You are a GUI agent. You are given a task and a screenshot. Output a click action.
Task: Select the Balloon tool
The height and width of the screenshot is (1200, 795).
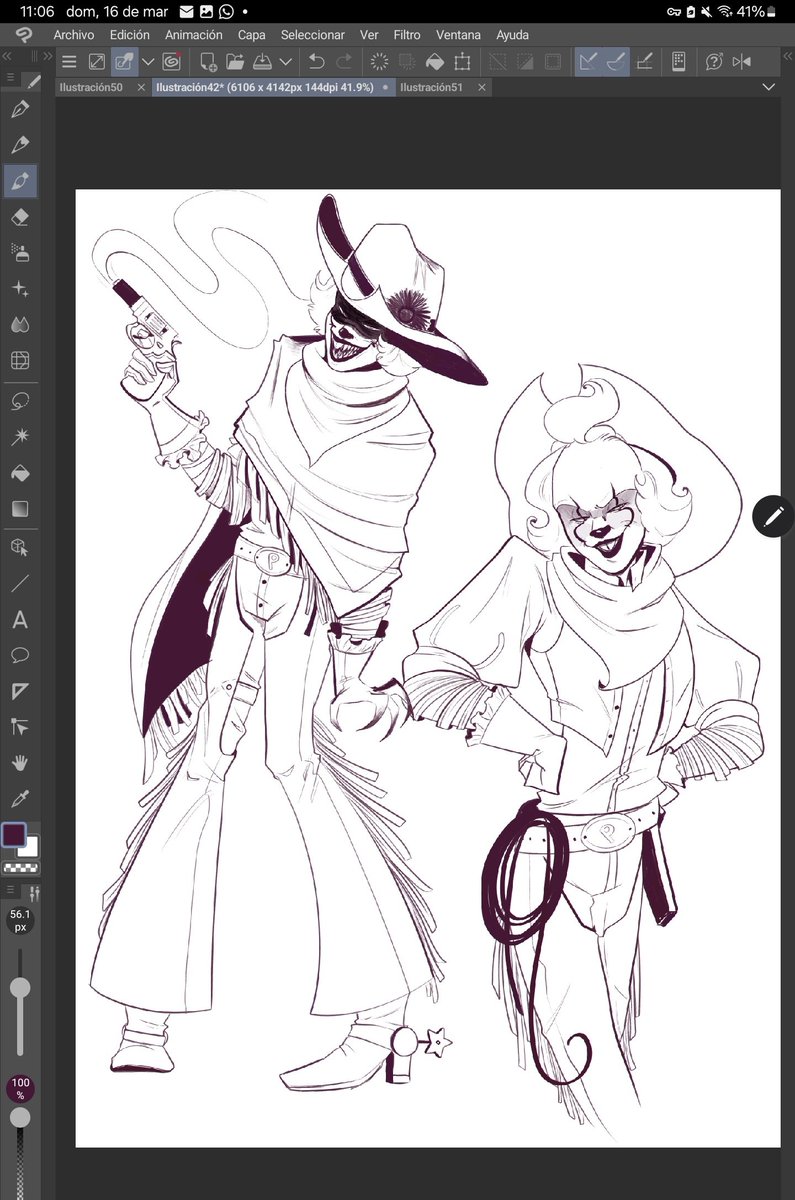point(20,656)
